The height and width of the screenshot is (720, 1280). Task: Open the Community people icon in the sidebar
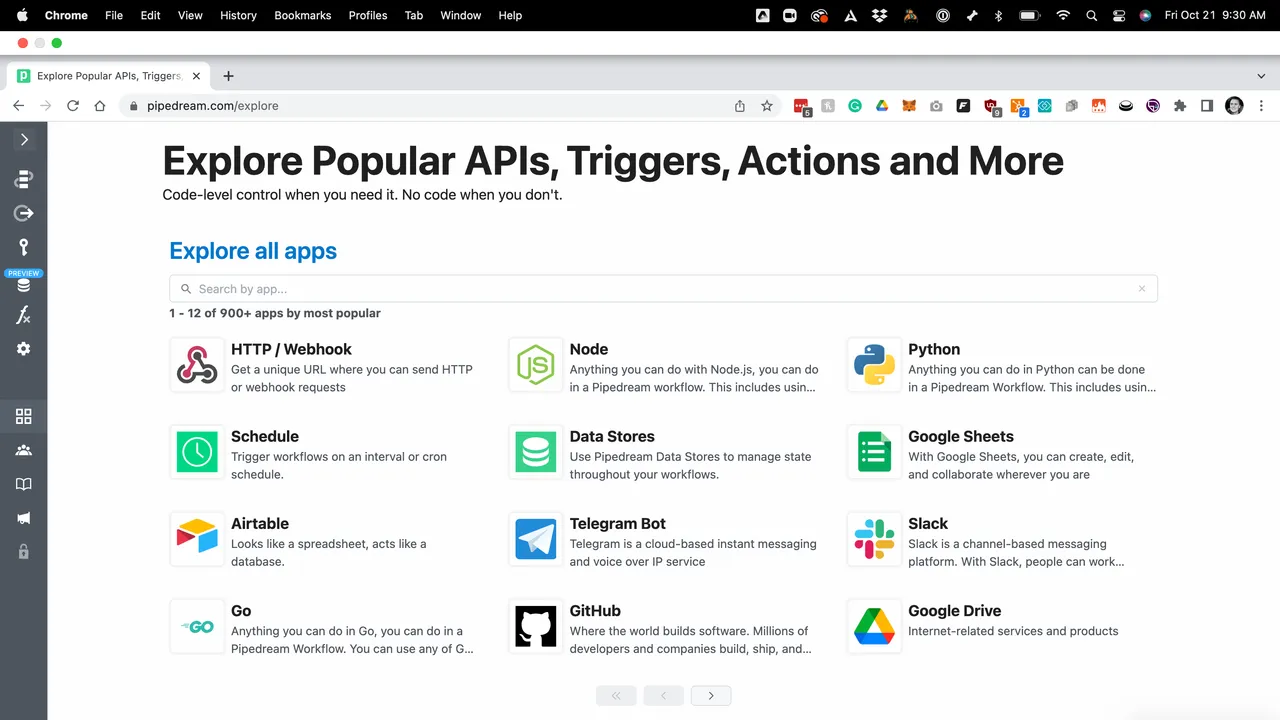tap(24, 450)
